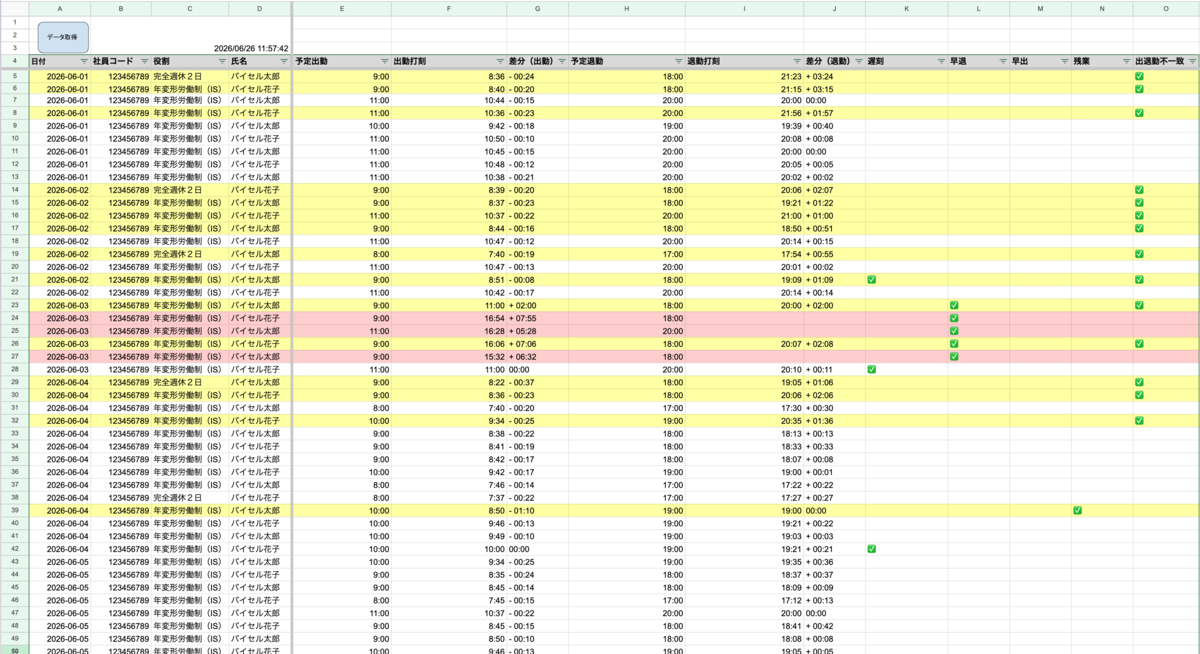Uncheck the 遅刻 checkbox in row 28
The width and height of the screenshot is (1200, 654).
click(x=872, y=369)
